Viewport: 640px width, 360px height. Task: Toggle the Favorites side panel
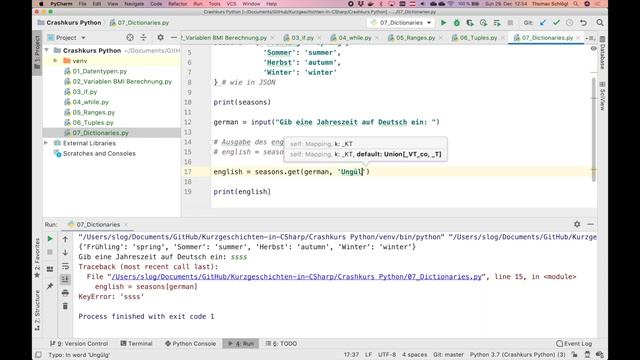tap(37, 258)
